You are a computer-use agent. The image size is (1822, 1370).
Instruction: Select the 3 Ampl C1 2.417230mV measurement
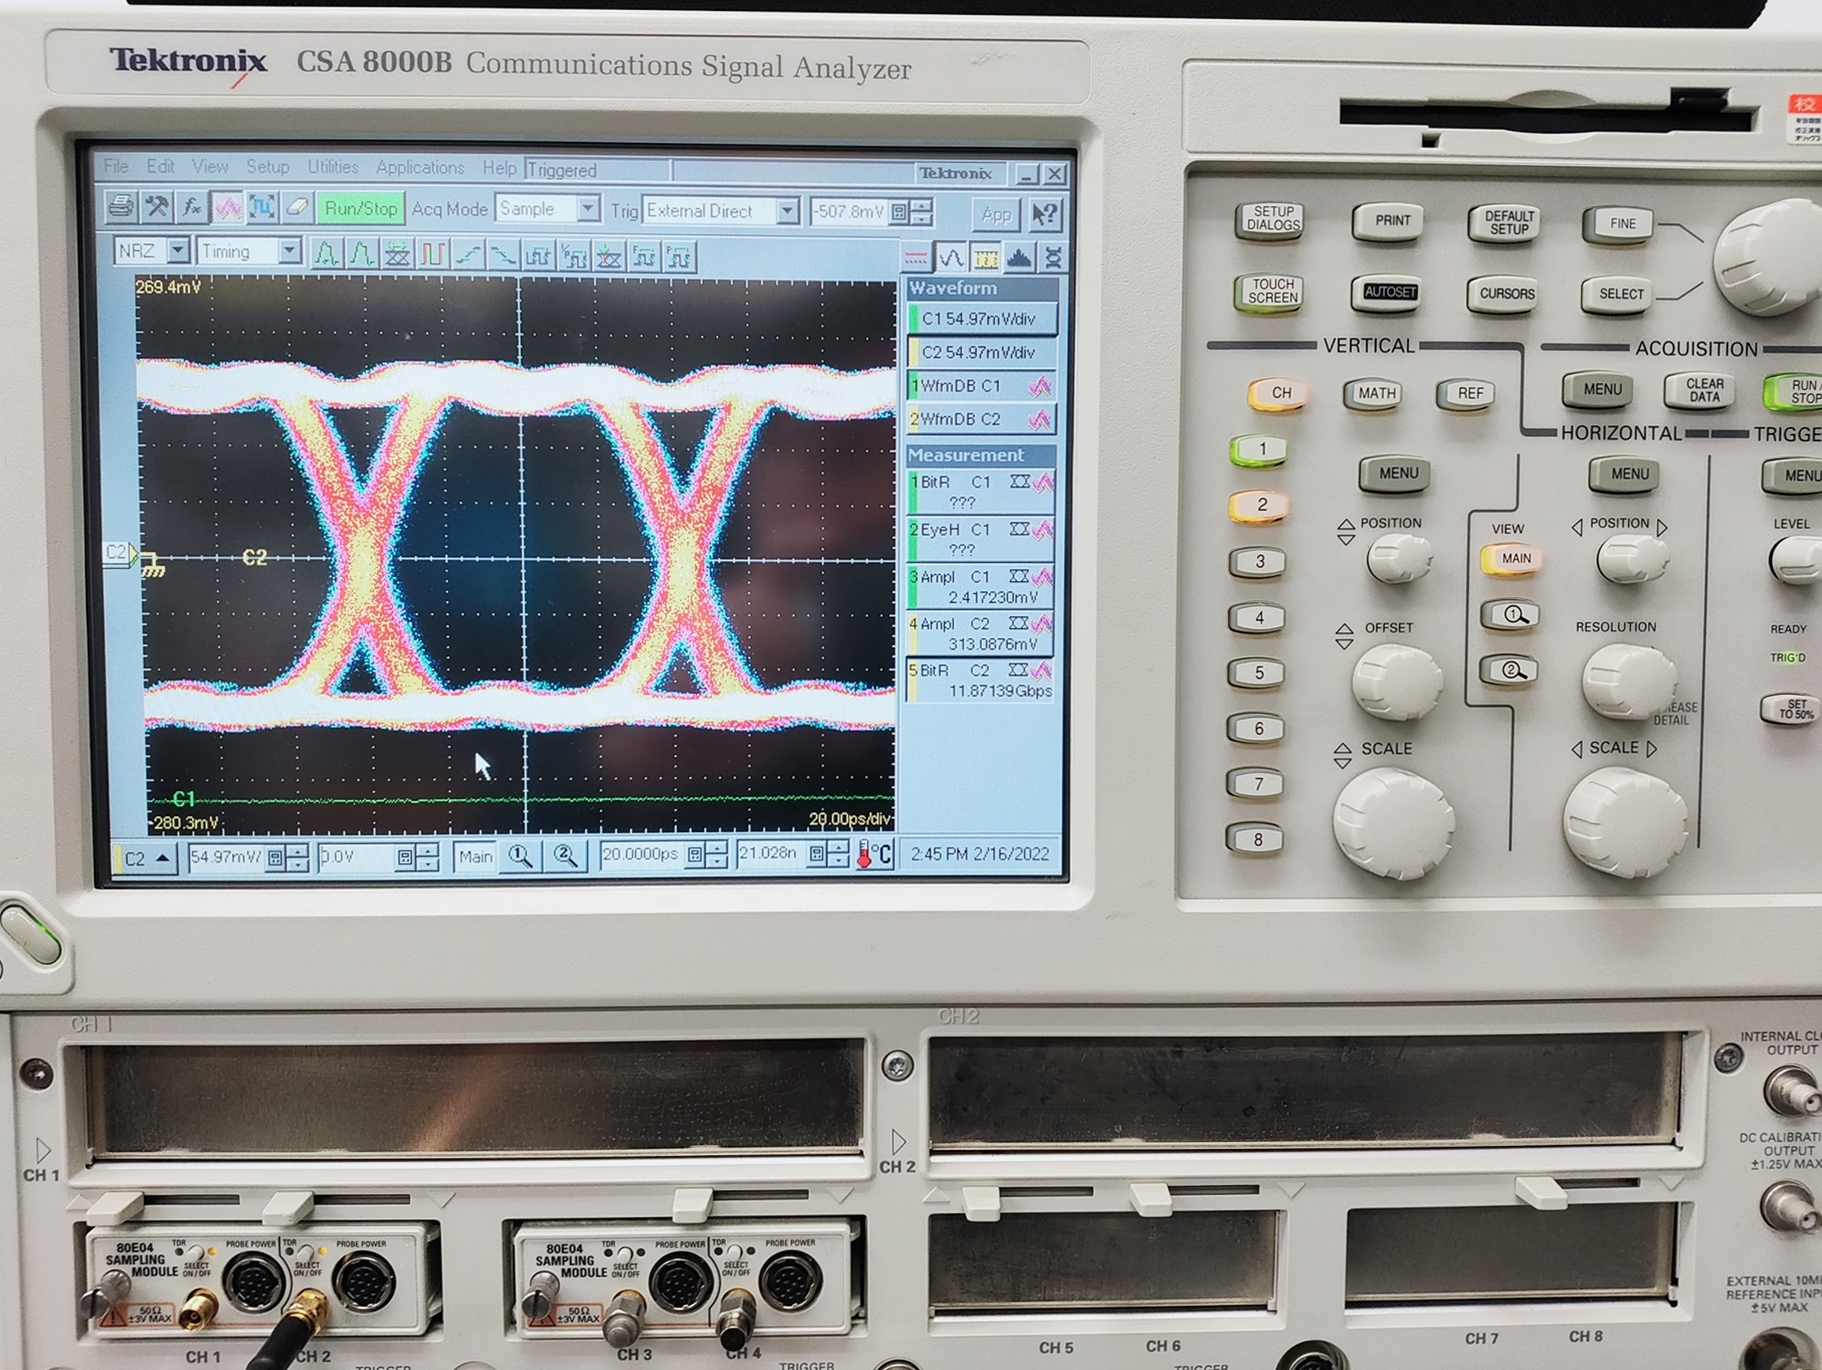point(981,587)
